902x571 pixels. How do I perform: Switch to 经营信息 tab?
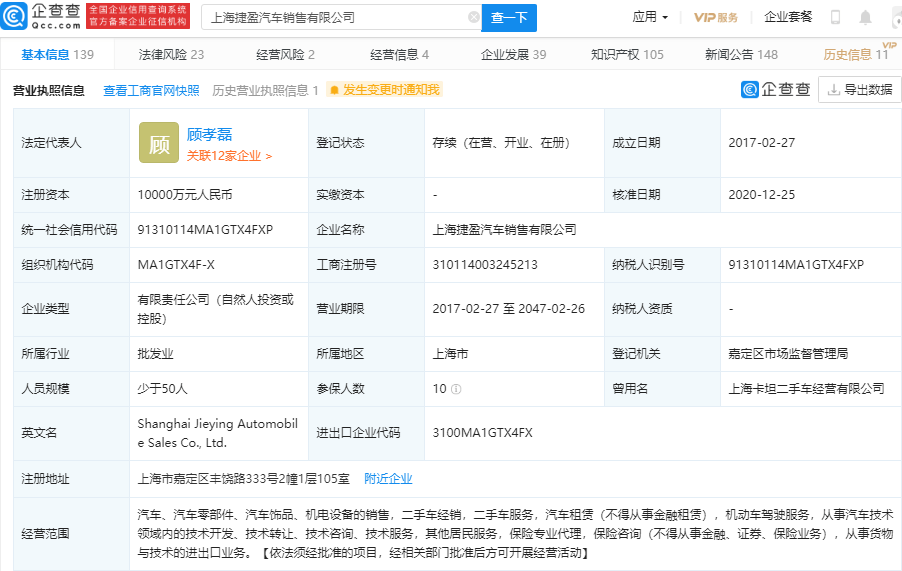(x=399, y=55)
